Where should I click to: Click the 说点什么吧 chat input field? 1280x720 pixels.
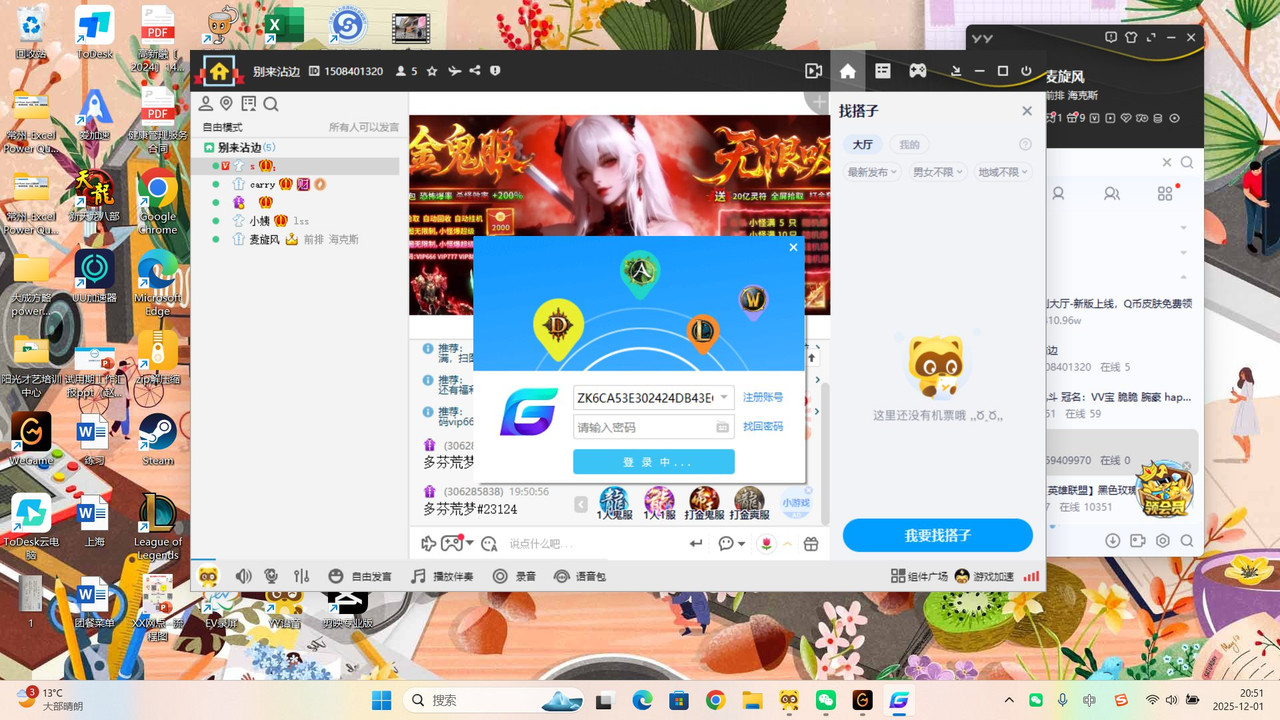click(x=590, y=543)
